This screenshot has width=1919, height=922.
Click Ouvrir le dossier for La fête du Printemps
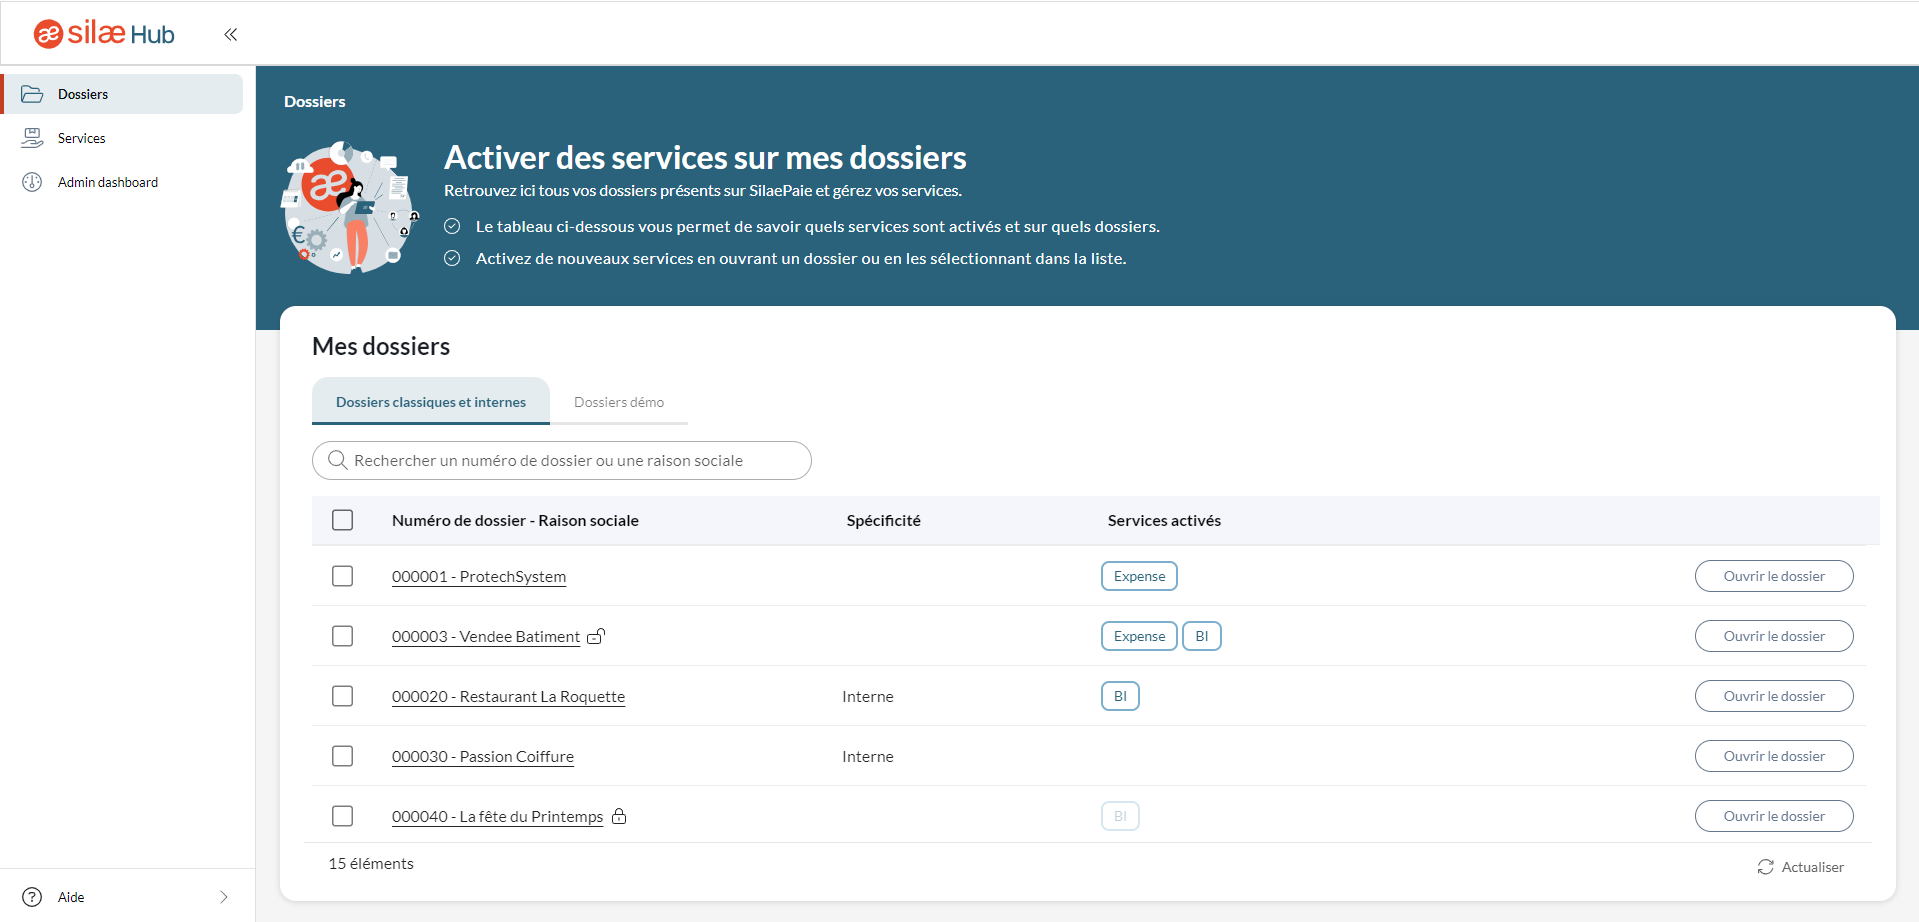pyautogui.click(x=1774, y=816)
